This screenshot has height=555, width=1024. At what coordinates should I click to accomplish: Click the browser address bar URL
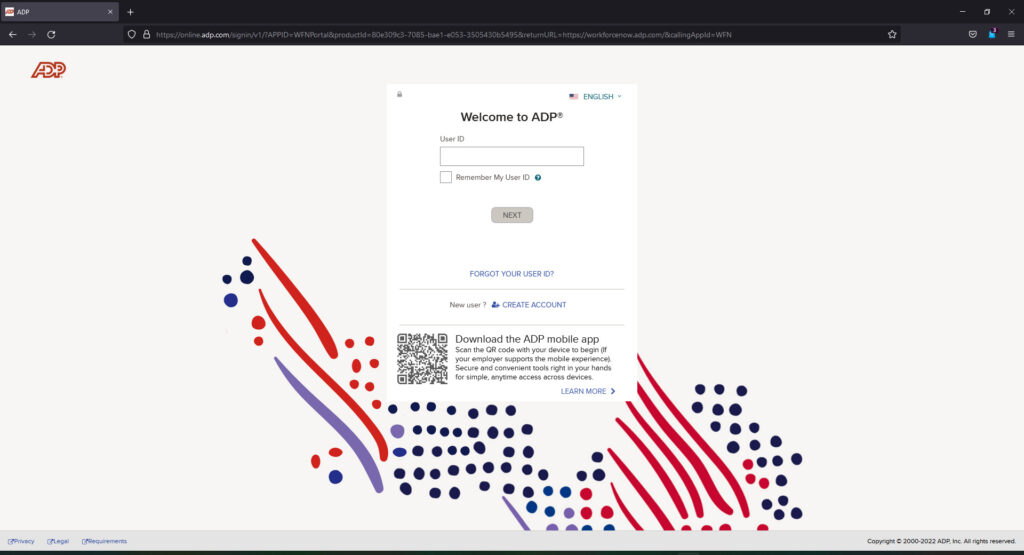(x=443, y=35)
